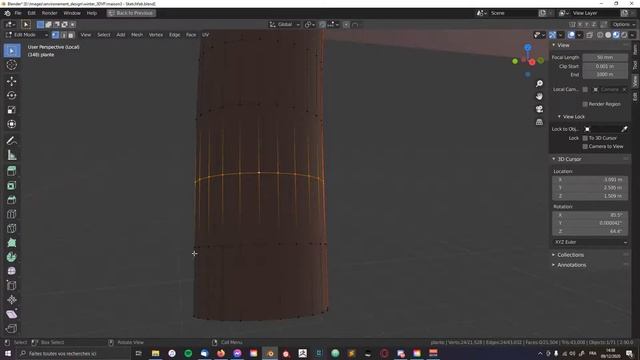Click the pan view hand icon
640x360 pixels.
539,96
